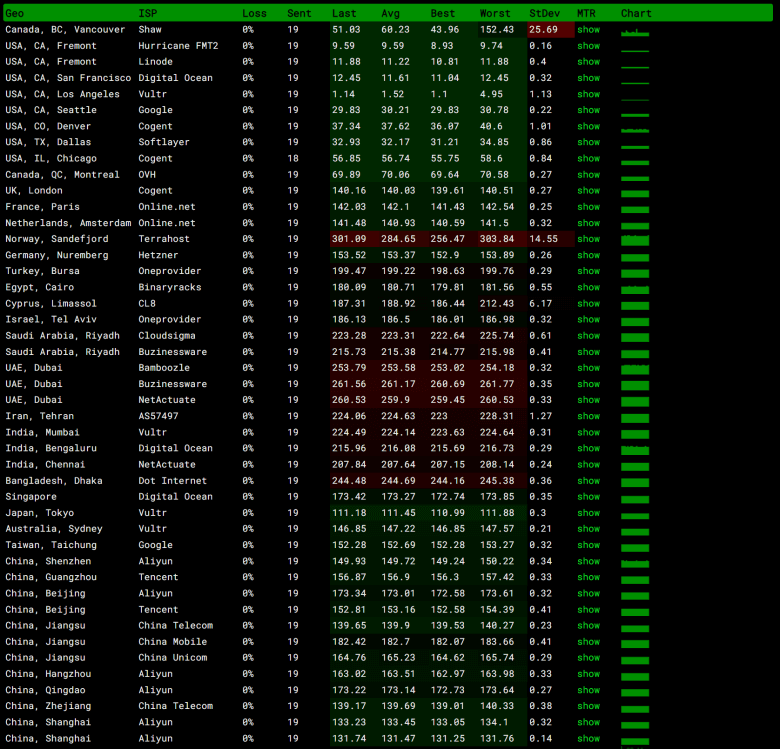Click the chart for Terrahost in Sandefjord
Screen dimensions: 780x749
coord(635,240)
